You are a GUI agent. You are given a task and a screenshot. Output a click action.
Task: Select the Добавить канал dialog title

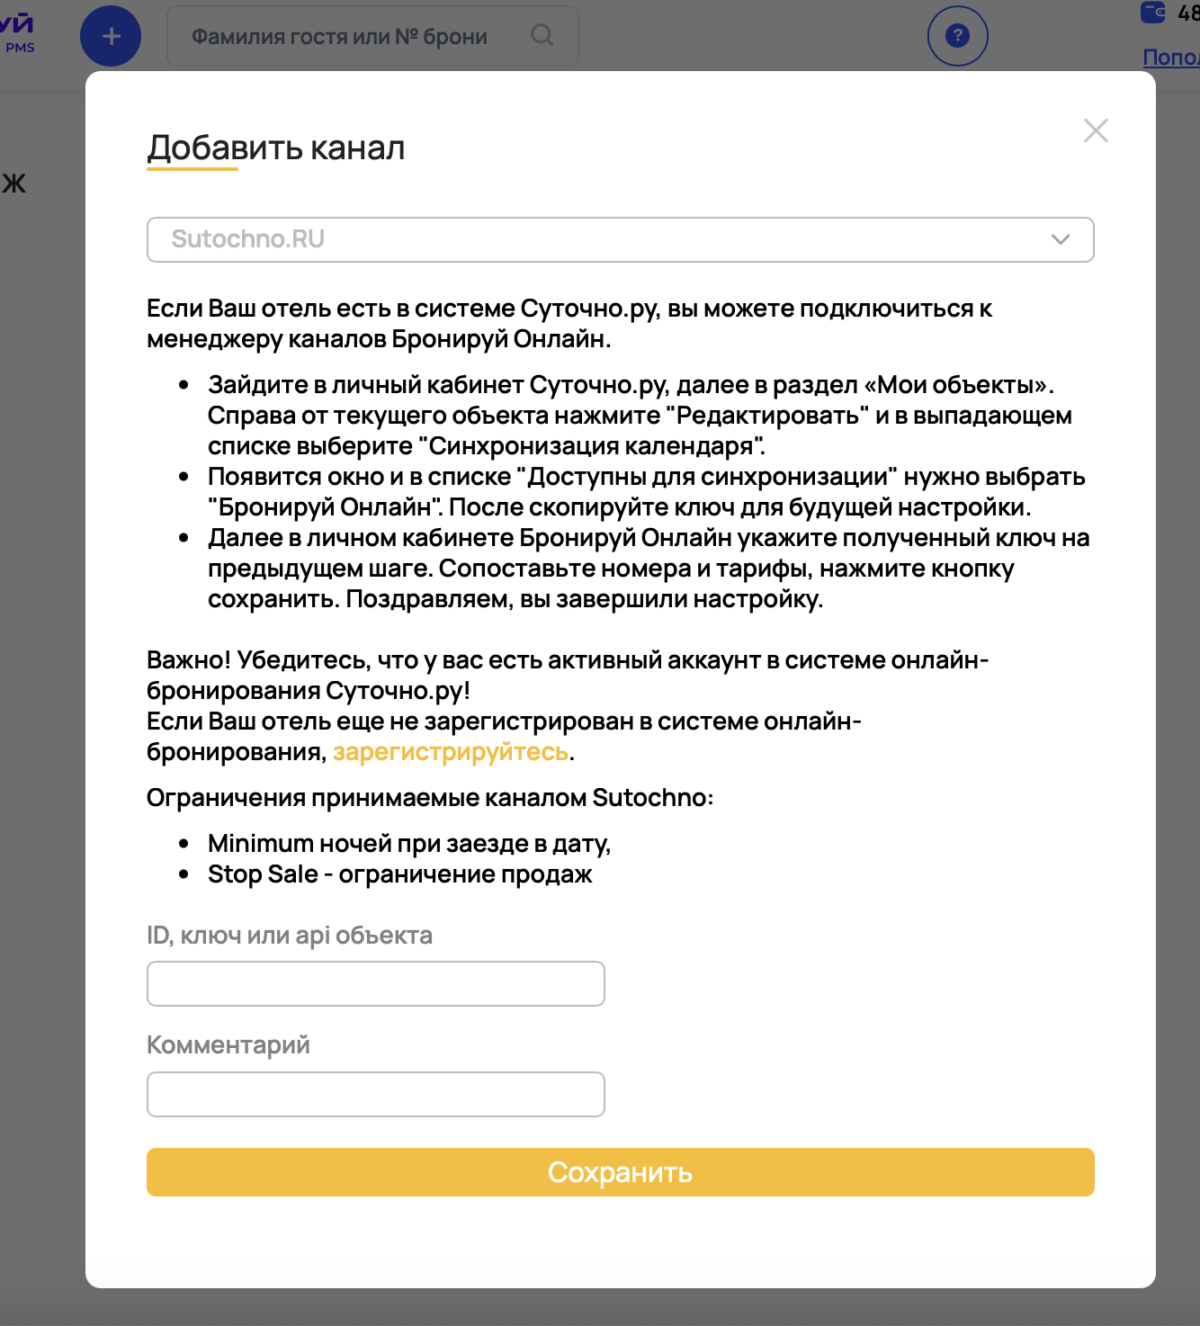tap(276, 147)
